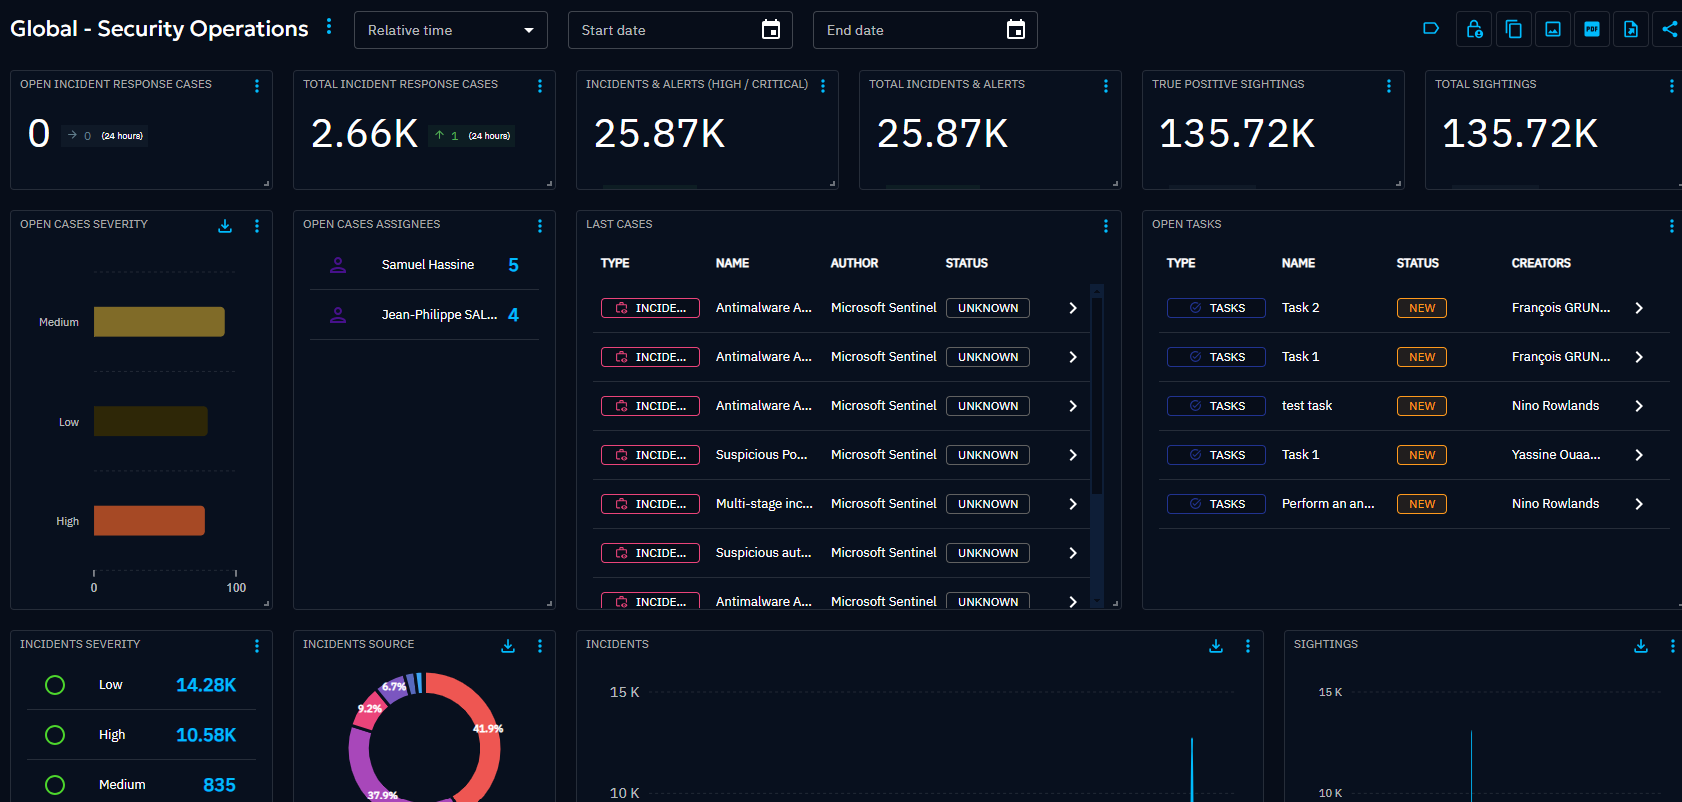Download the Sightings chart data
The height and width of the screenshot is (802, 1682).
1641,646
